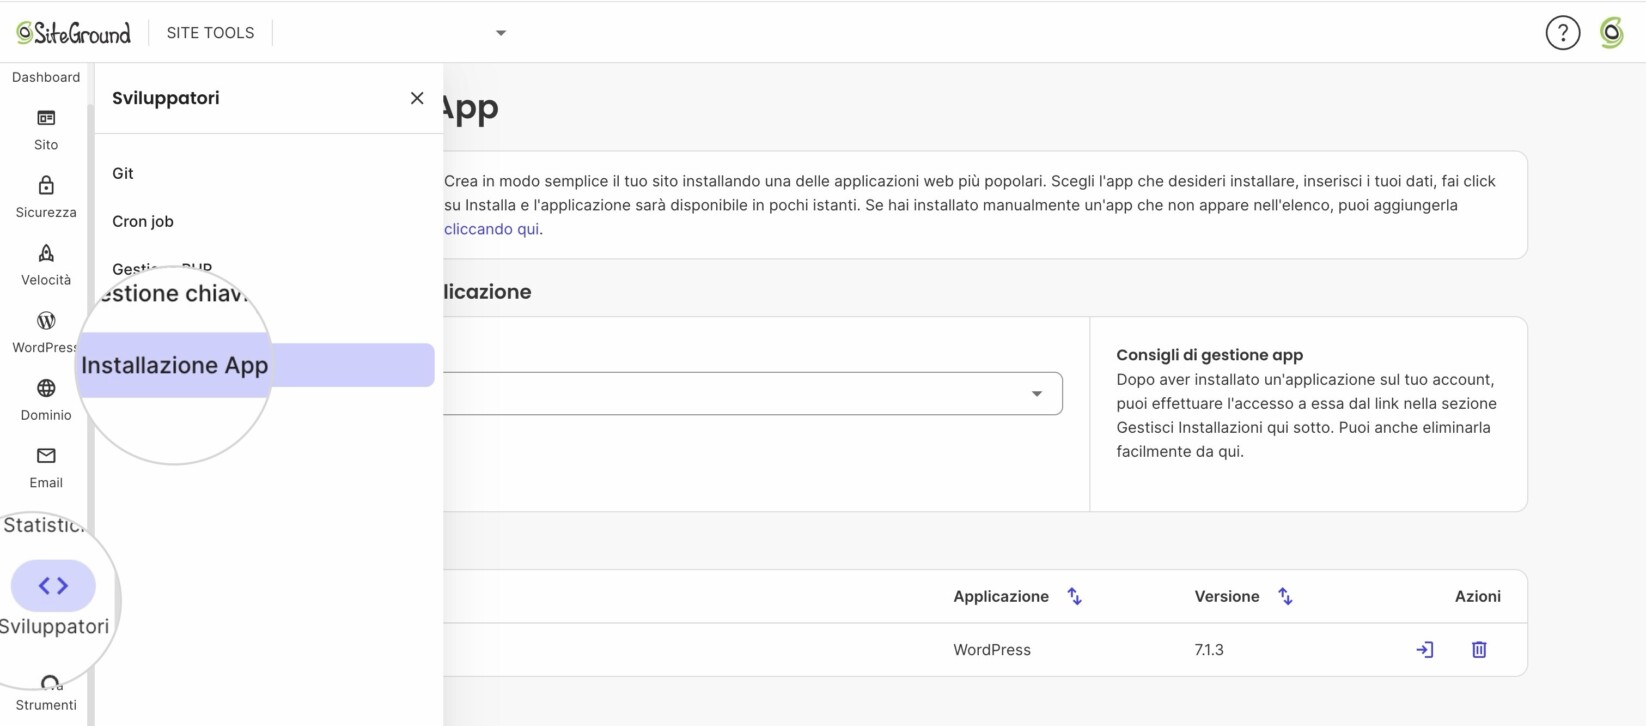Sort the table by Versione
This screenshot has width=1646, height=726.
tap(1285, 597)
